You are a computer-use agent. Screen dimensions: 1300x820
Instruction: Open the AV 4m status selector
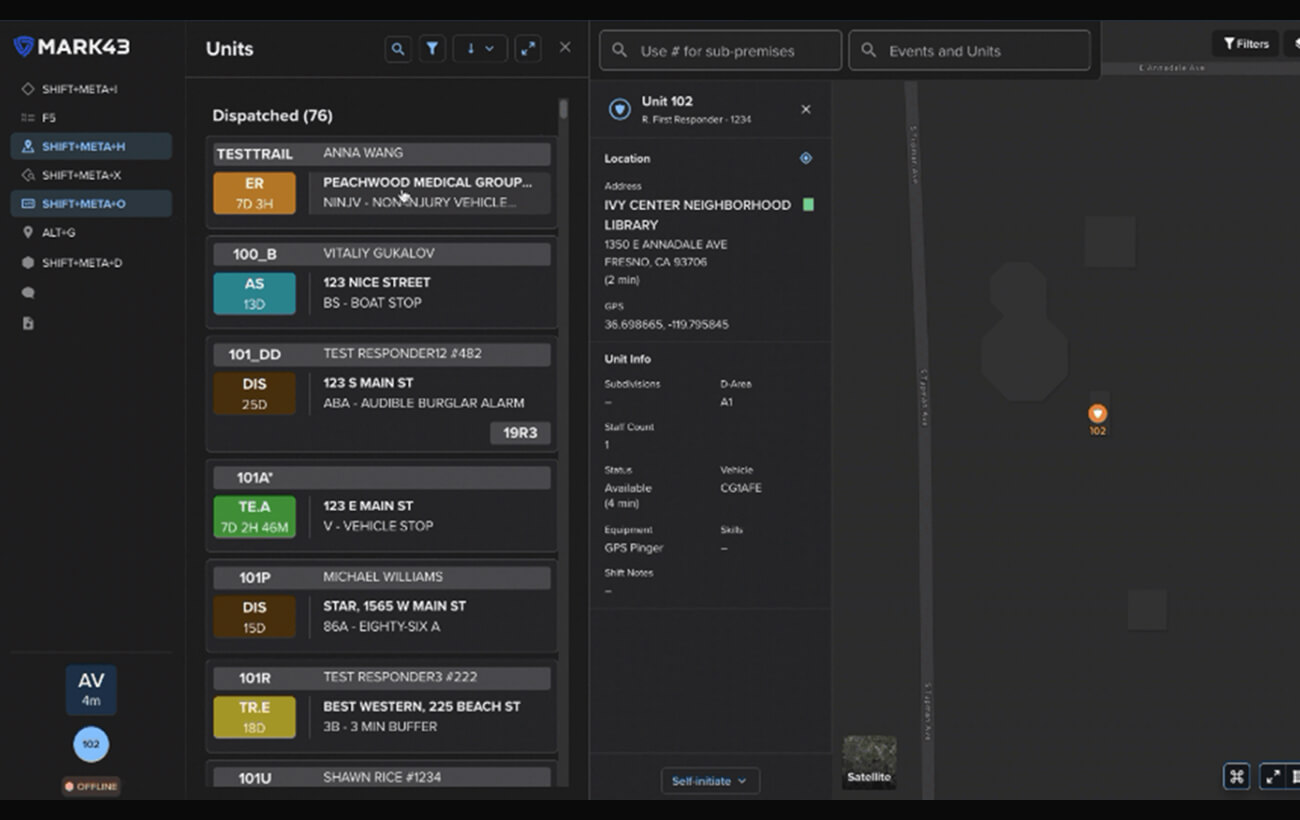pos(91,690)
